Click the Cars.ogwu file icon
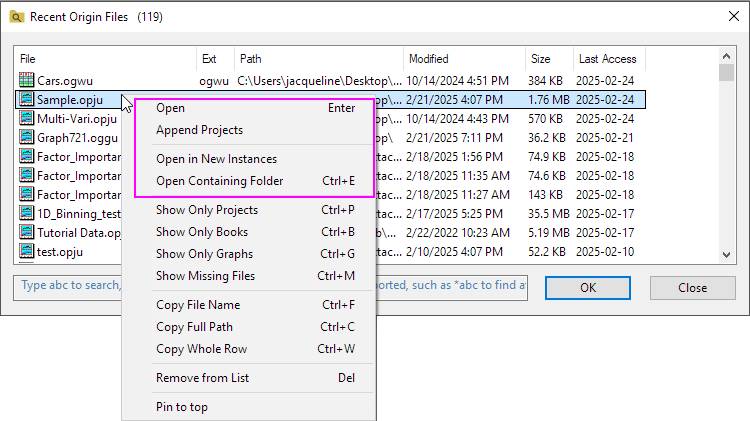The width and height of the screenshot is (750, 421). pos(27,80)
